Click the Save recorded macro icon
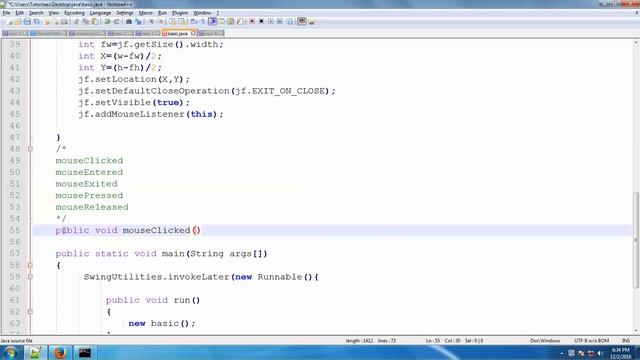Viewport: 640px width, 360px height. point(289,21)
